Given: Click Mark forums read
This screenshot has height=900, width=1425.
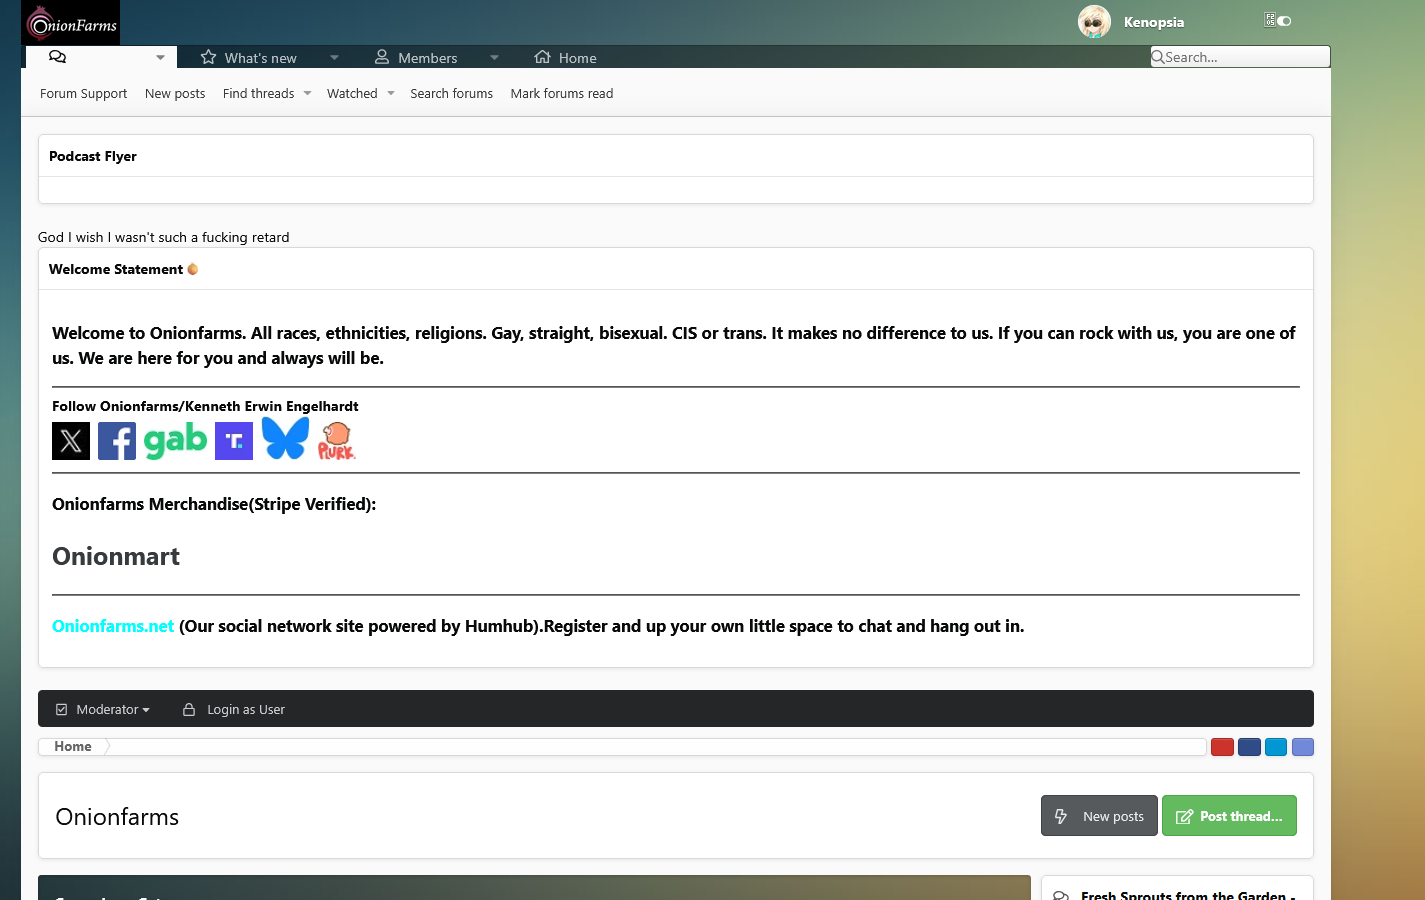Looking at the screenshot, I should click(562, 93).
